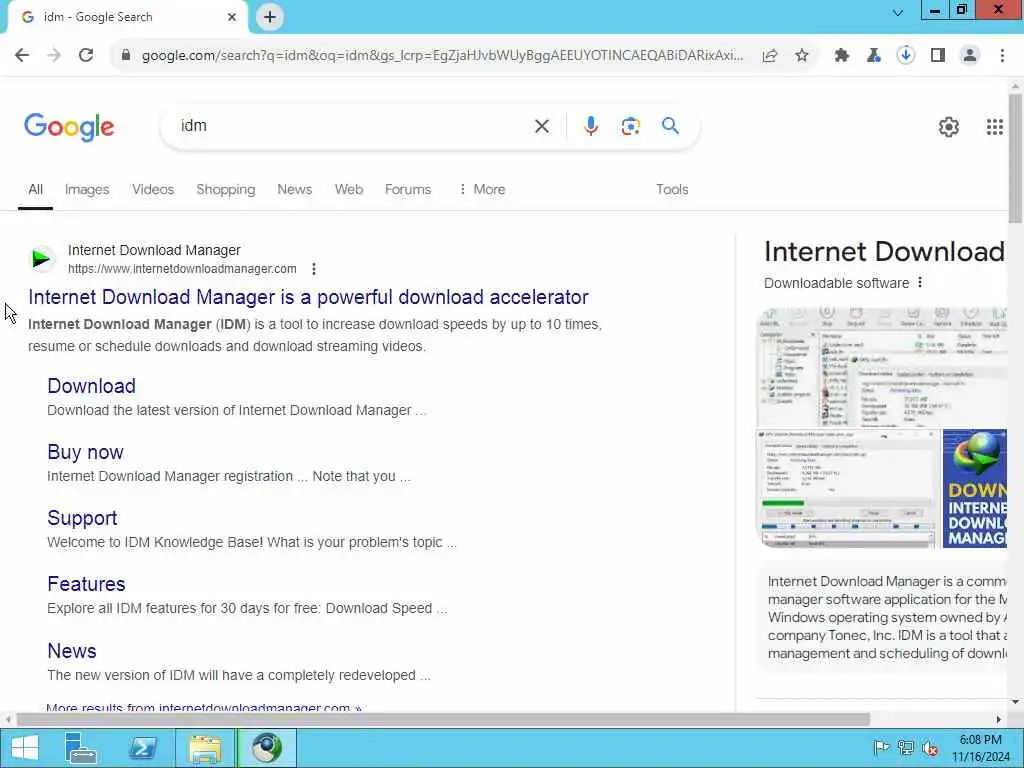Click the Google logo

69,127
